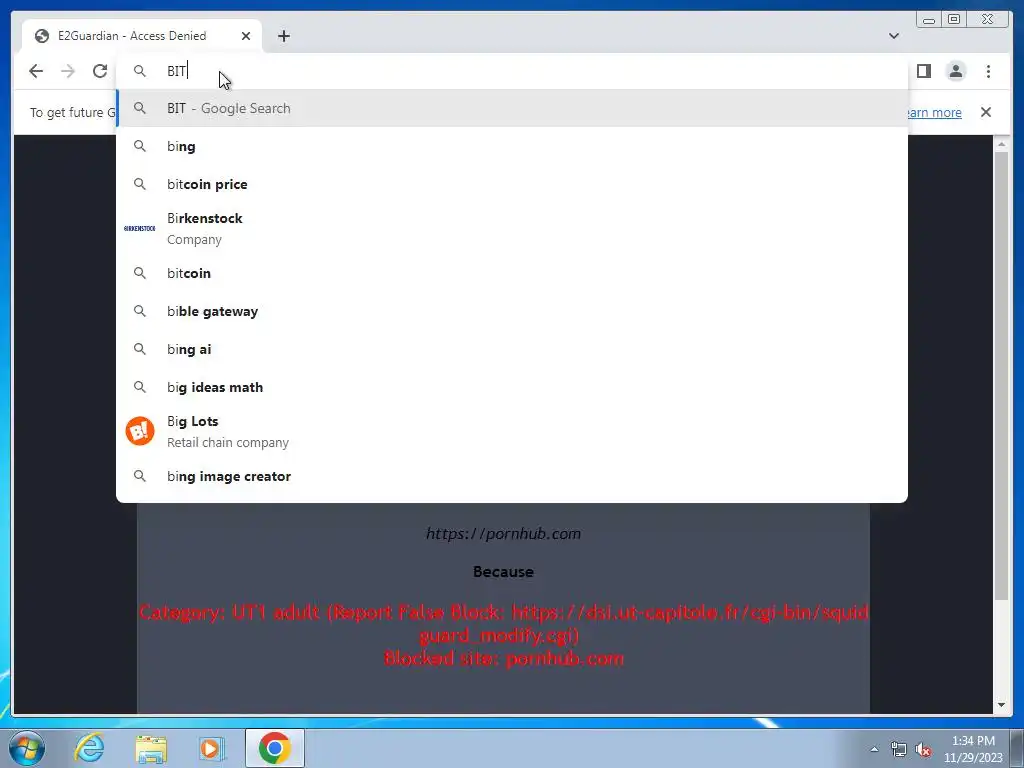The image size is (1024, 768).
Task: Click the network tray icon
Action: (899, 749)
